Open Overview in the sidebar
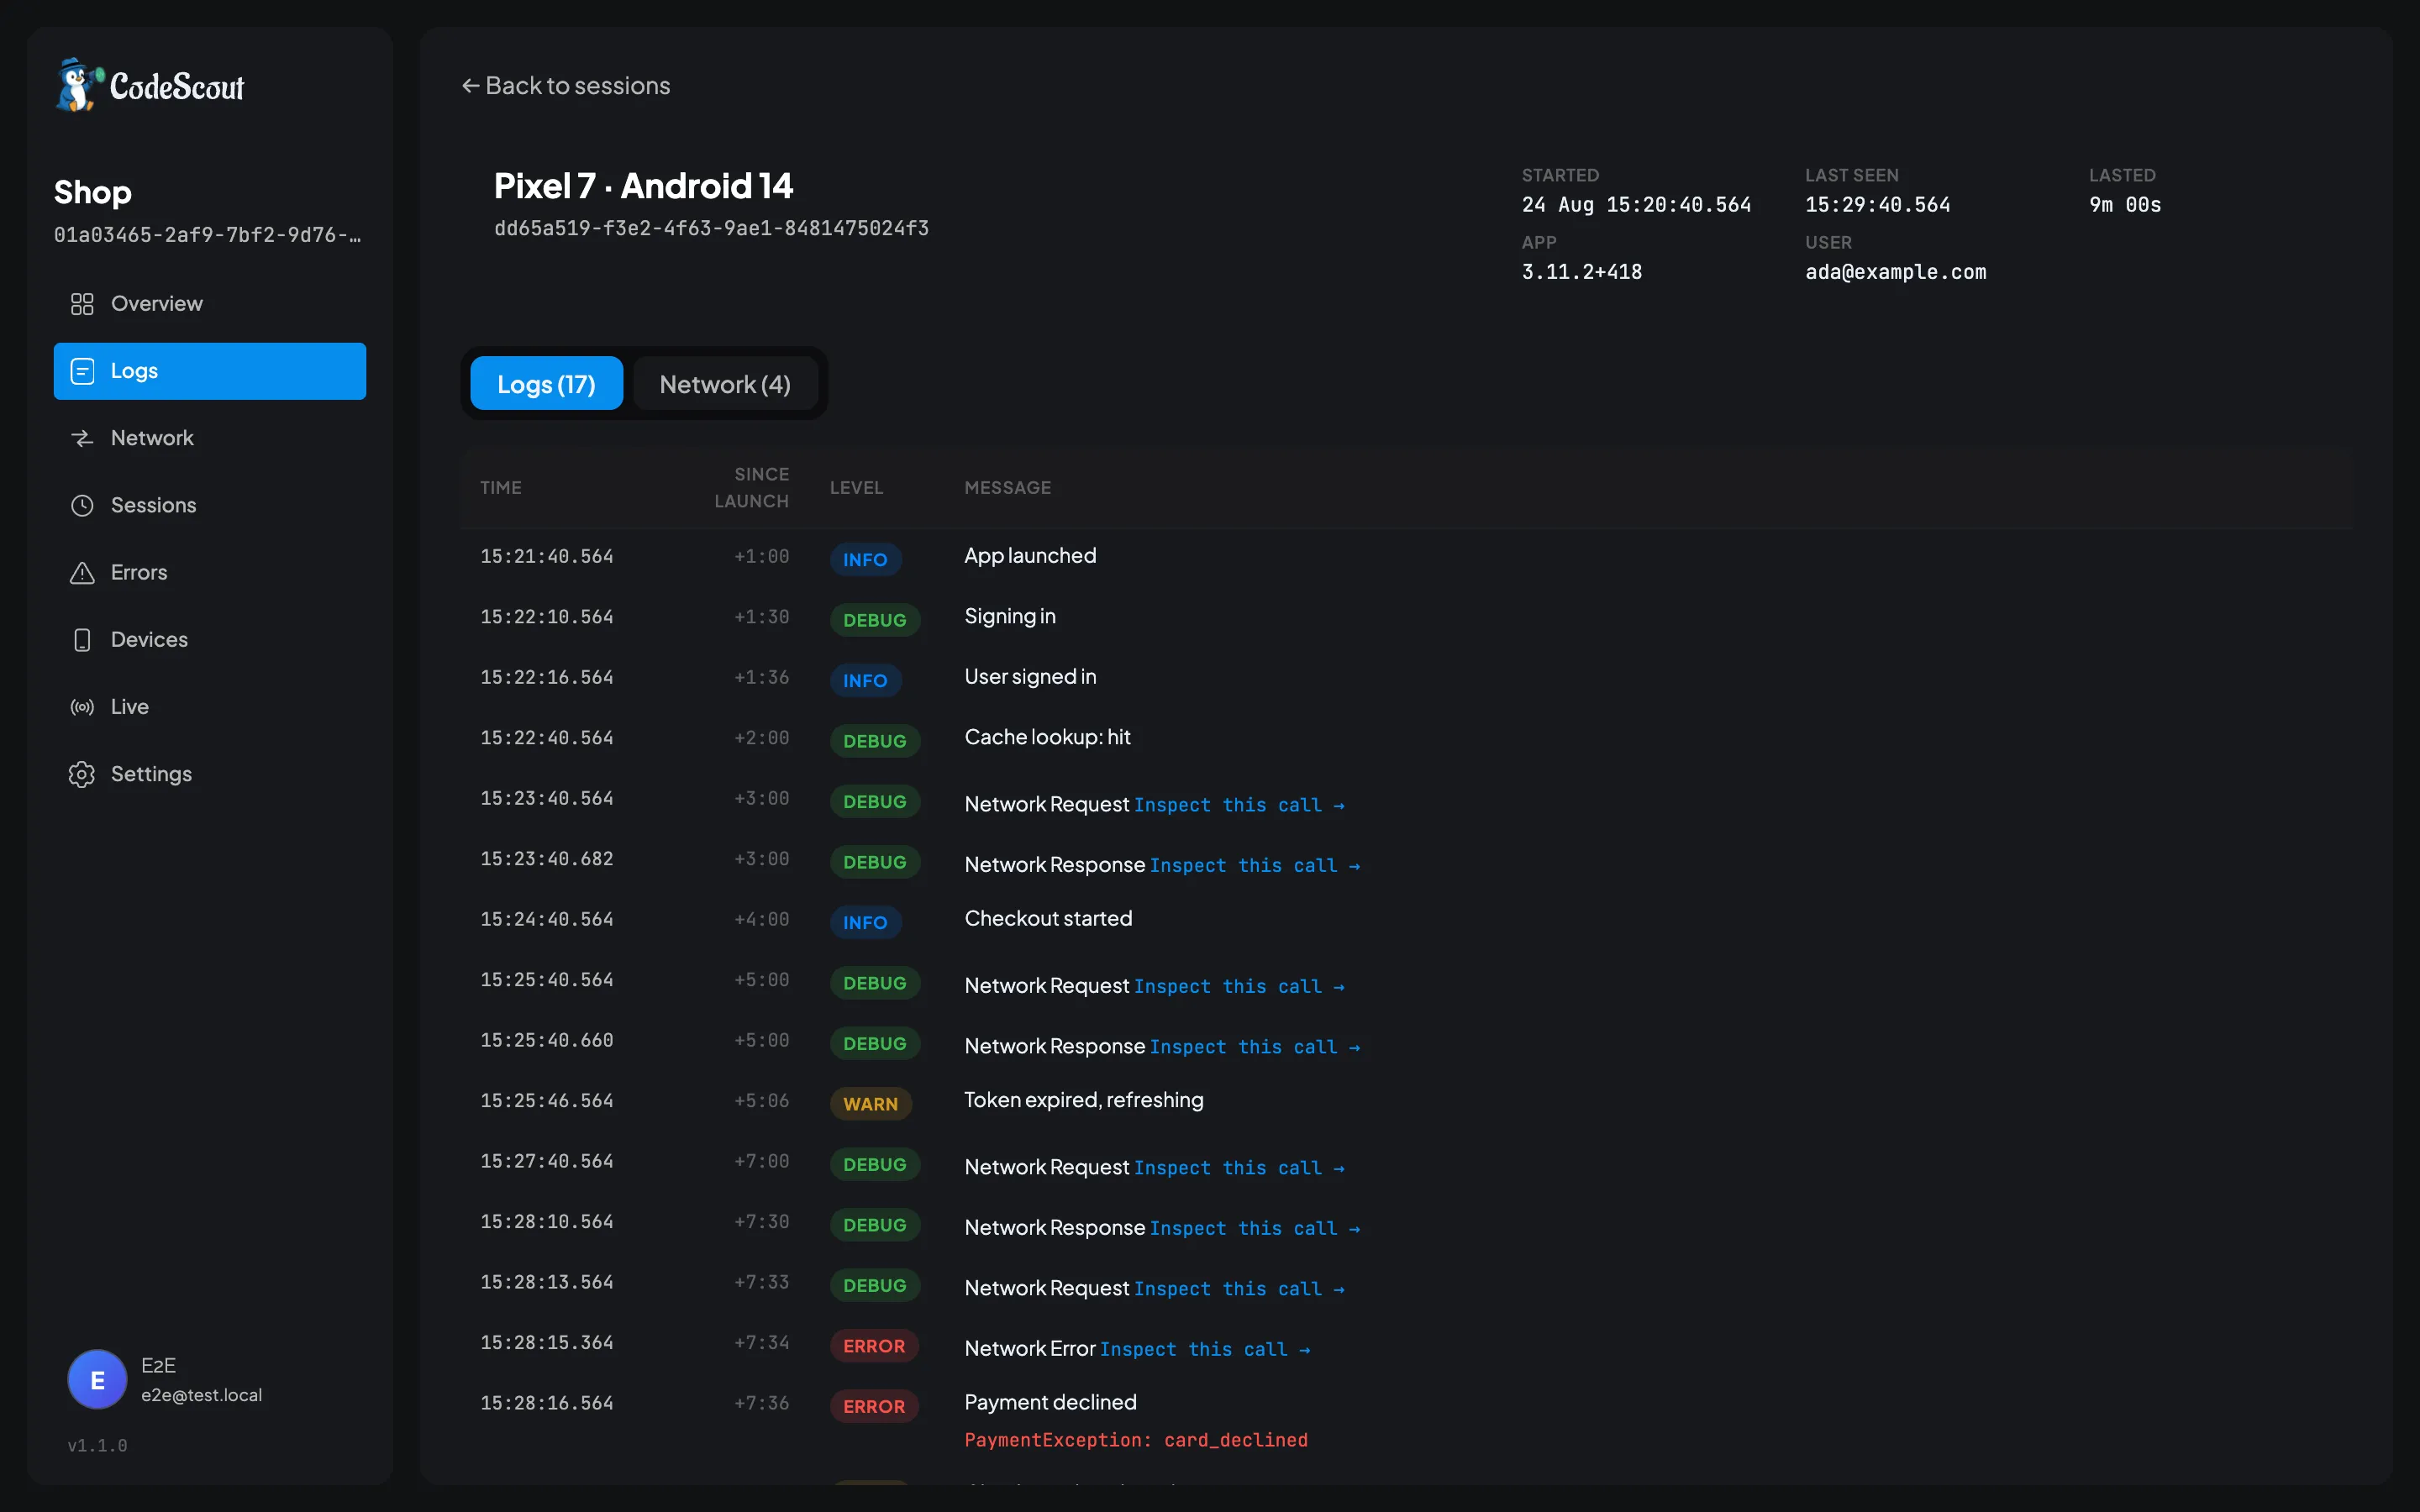Screen dimensions: 2420x1512 [210, 304]
